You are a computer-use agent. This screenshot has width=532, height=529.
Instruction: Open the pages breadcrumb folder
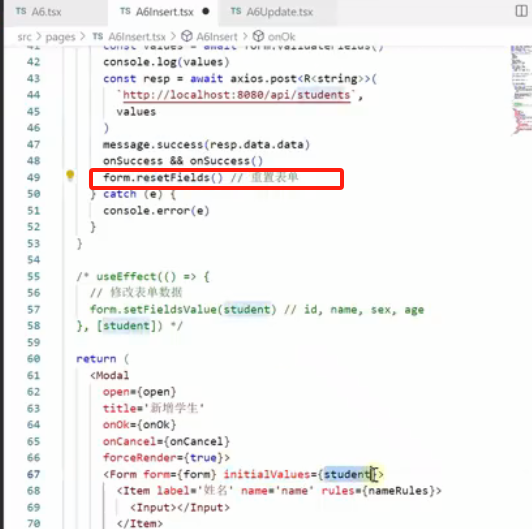(x=60, y=37)
